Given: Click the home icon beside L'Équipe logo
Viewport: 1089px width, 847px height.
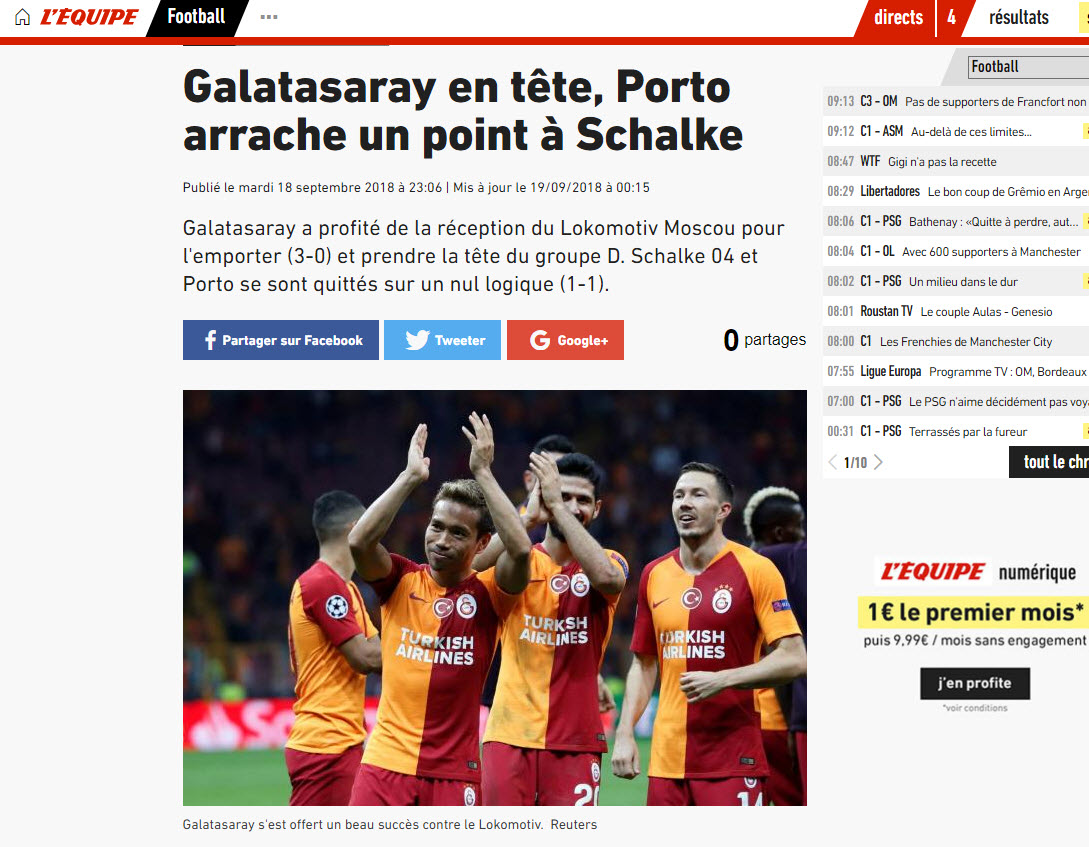Looking at the screenshot, I should click(x=23, y=17).
